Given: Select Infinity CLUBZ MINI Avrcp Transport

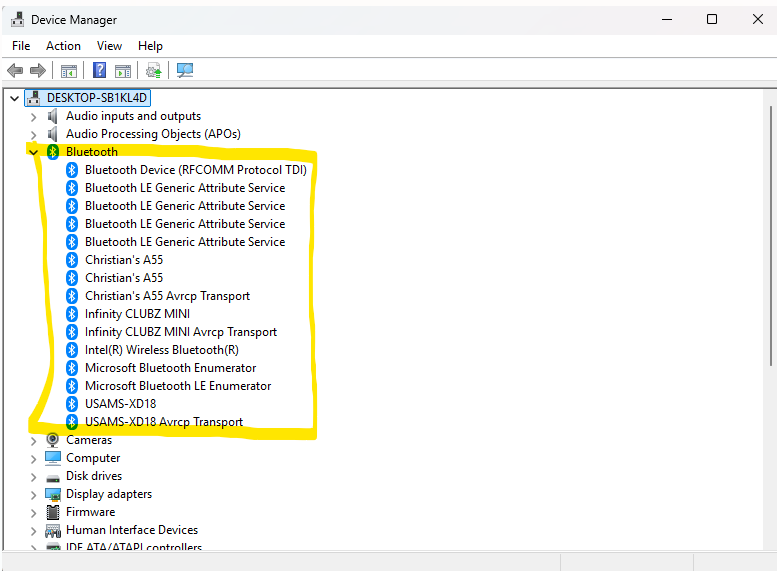Looking at the screenshot, I should point(181,332).
